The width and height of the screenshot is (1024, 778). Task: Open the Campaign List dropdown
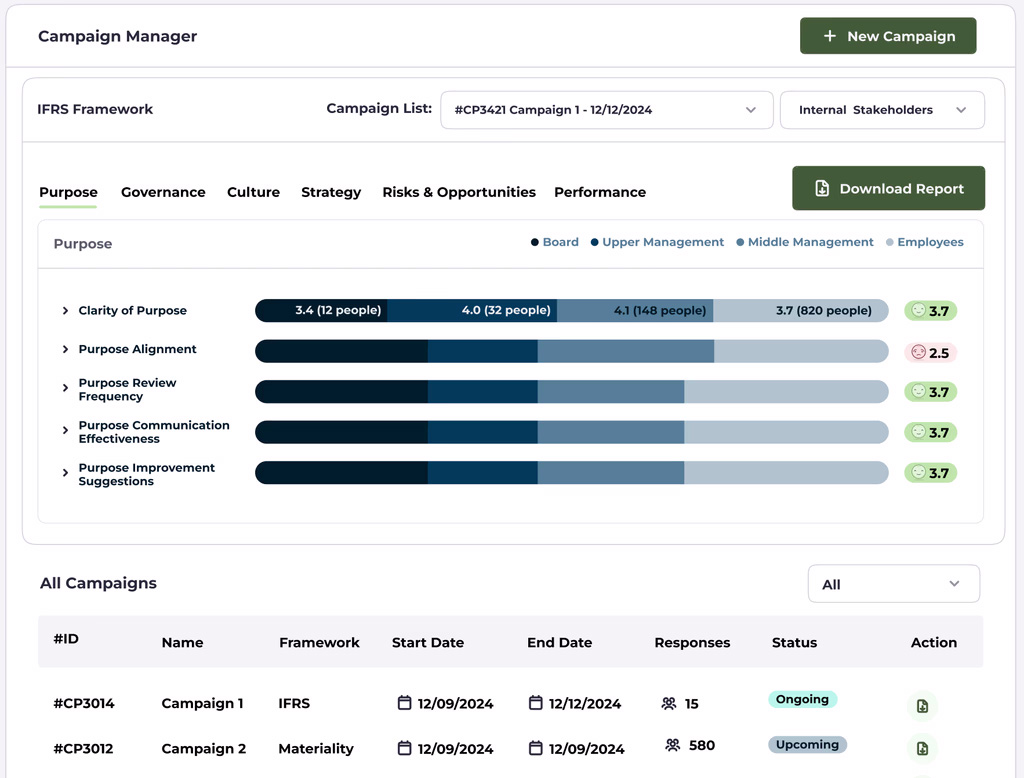pos(606,110)
